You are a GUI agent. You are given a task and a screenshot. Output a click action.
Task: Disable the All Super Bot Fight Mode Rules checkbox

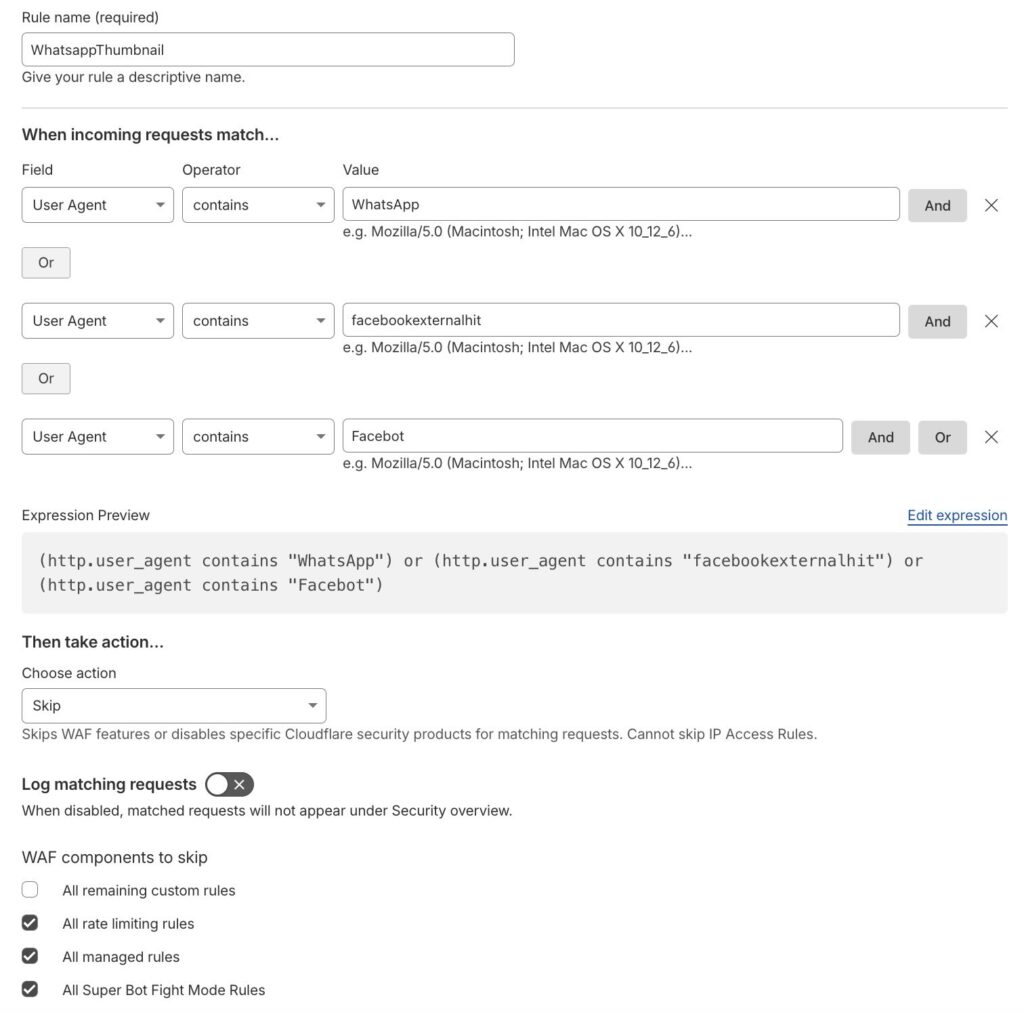(29, 990)
